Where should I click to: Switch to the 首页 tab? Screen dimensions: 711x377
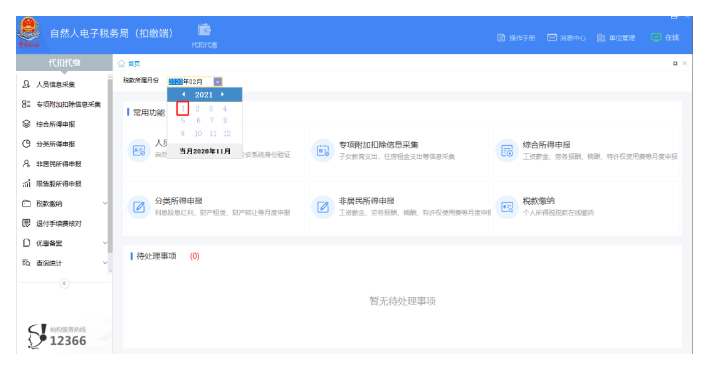[x=129, y=64]
